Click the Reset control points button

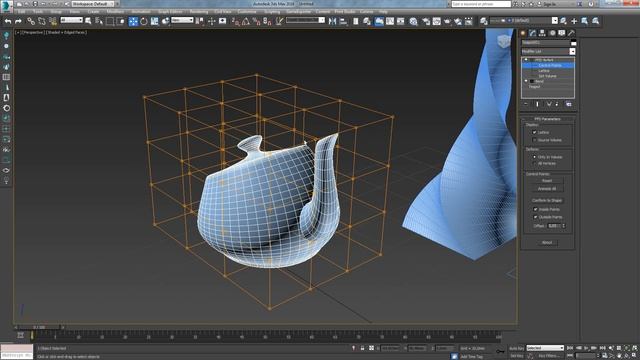pos(547,181)
